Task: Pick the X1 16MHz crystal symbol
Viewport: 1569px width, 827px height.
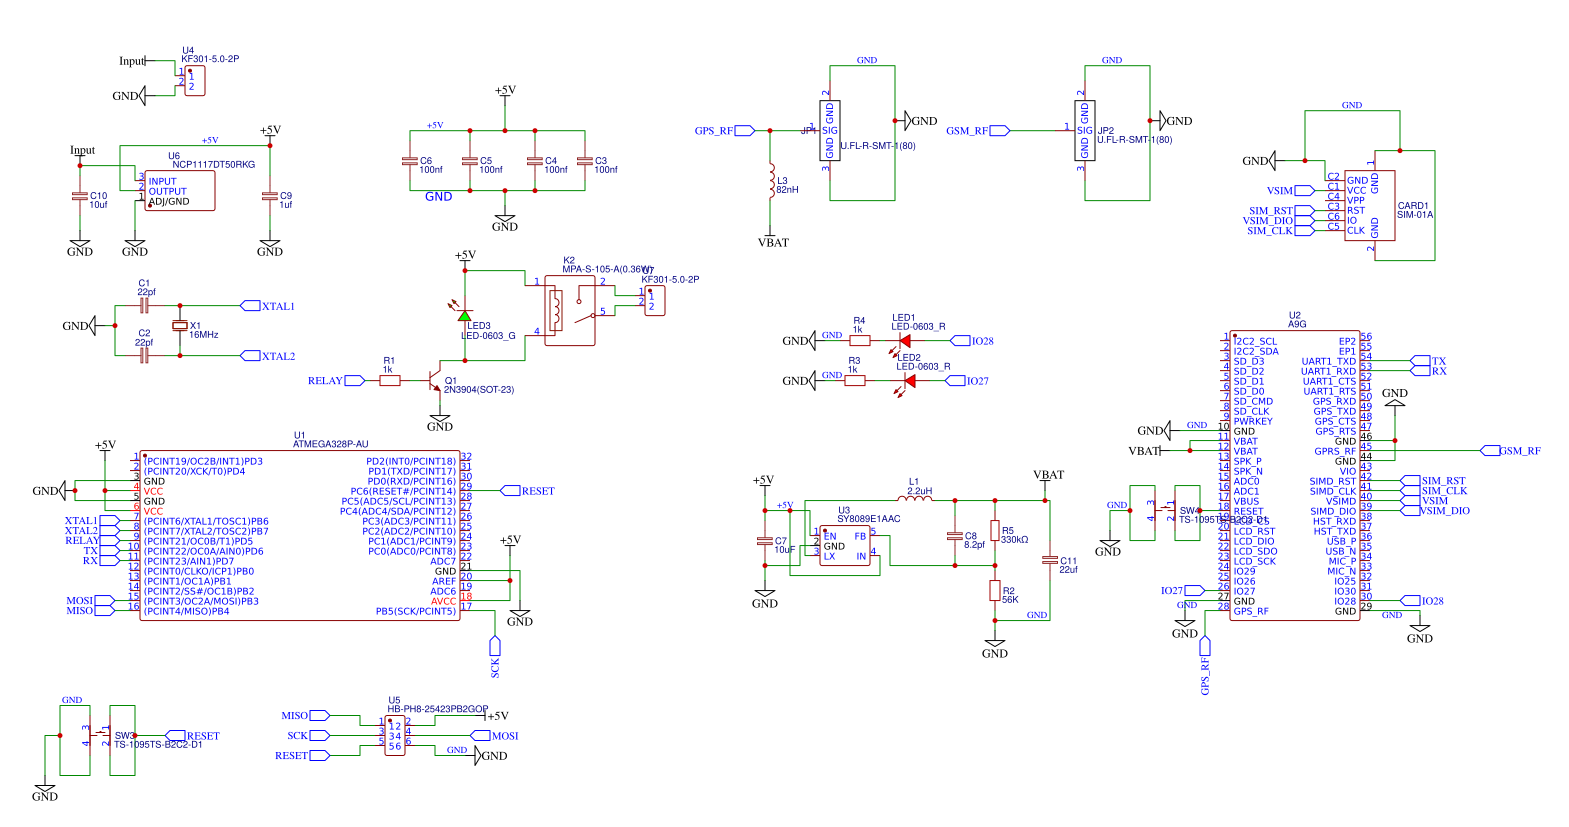Action: point(180,326)
